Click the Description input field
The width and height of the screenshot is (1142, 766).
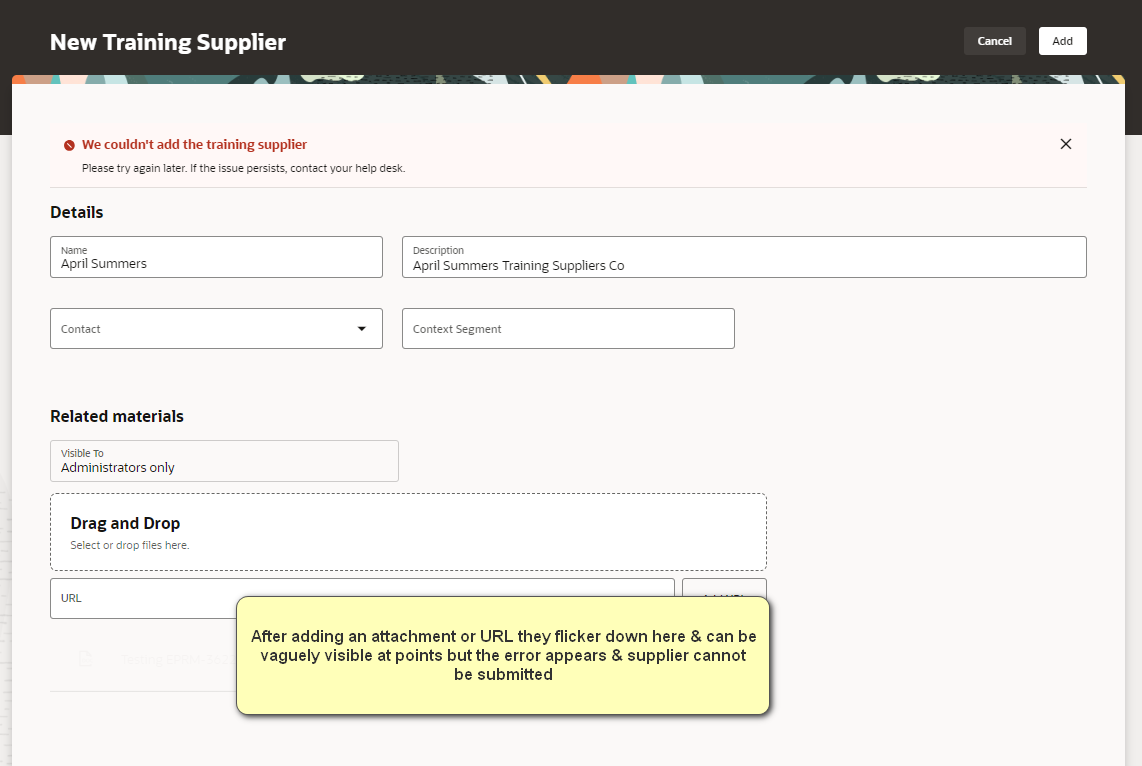click(x=744, y=256)
